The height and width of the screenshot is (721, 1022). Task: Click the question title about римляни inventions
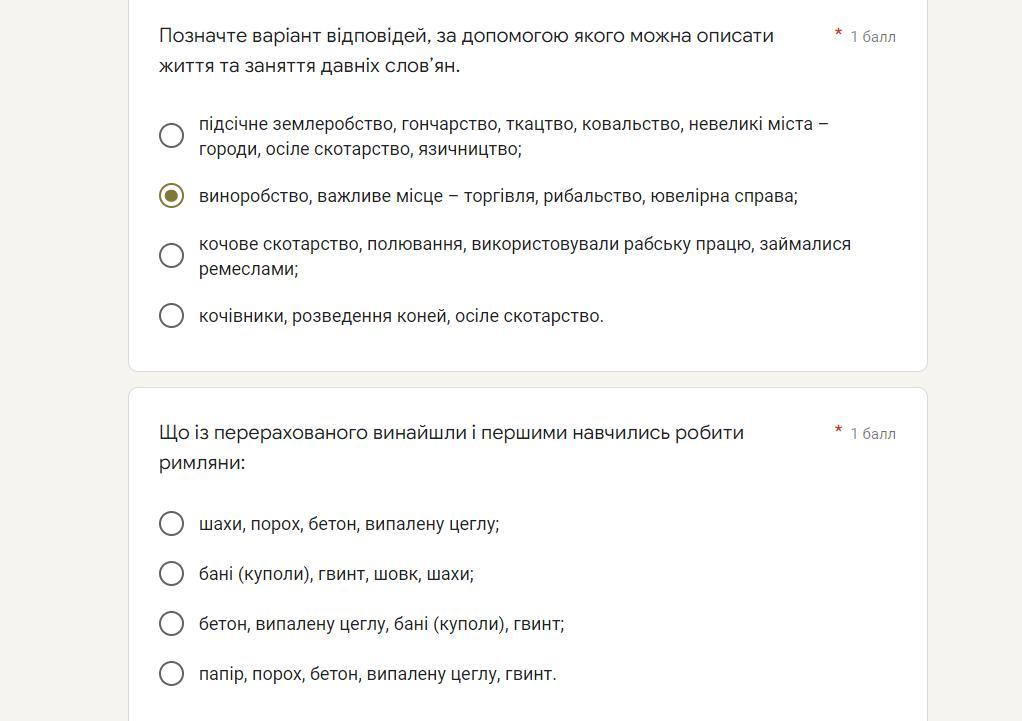[451, 447]
